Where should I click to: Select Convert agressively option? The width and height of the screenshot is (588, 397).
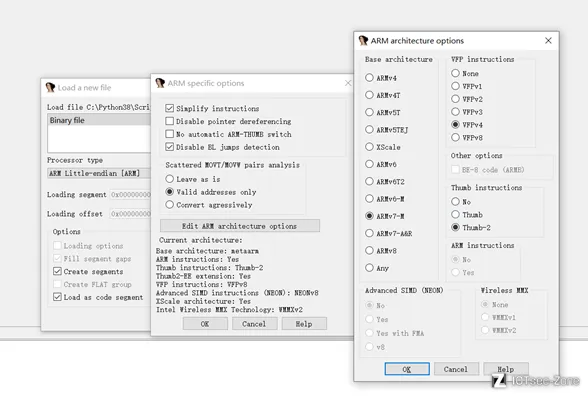click(170, 205)
